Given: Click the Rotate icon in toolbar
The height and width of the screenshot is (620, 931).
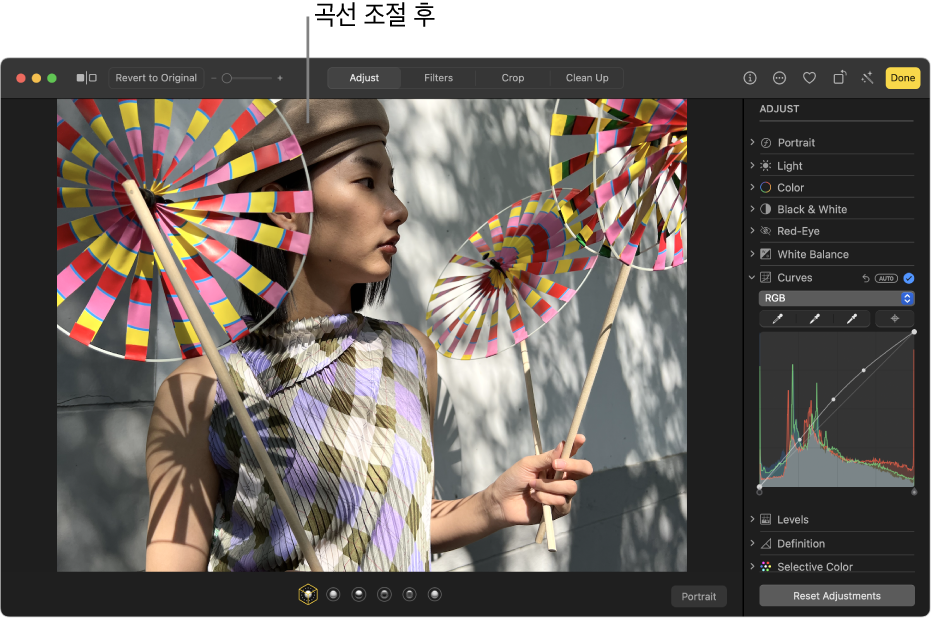Looking at the screenshot, I should pos(840,78).
